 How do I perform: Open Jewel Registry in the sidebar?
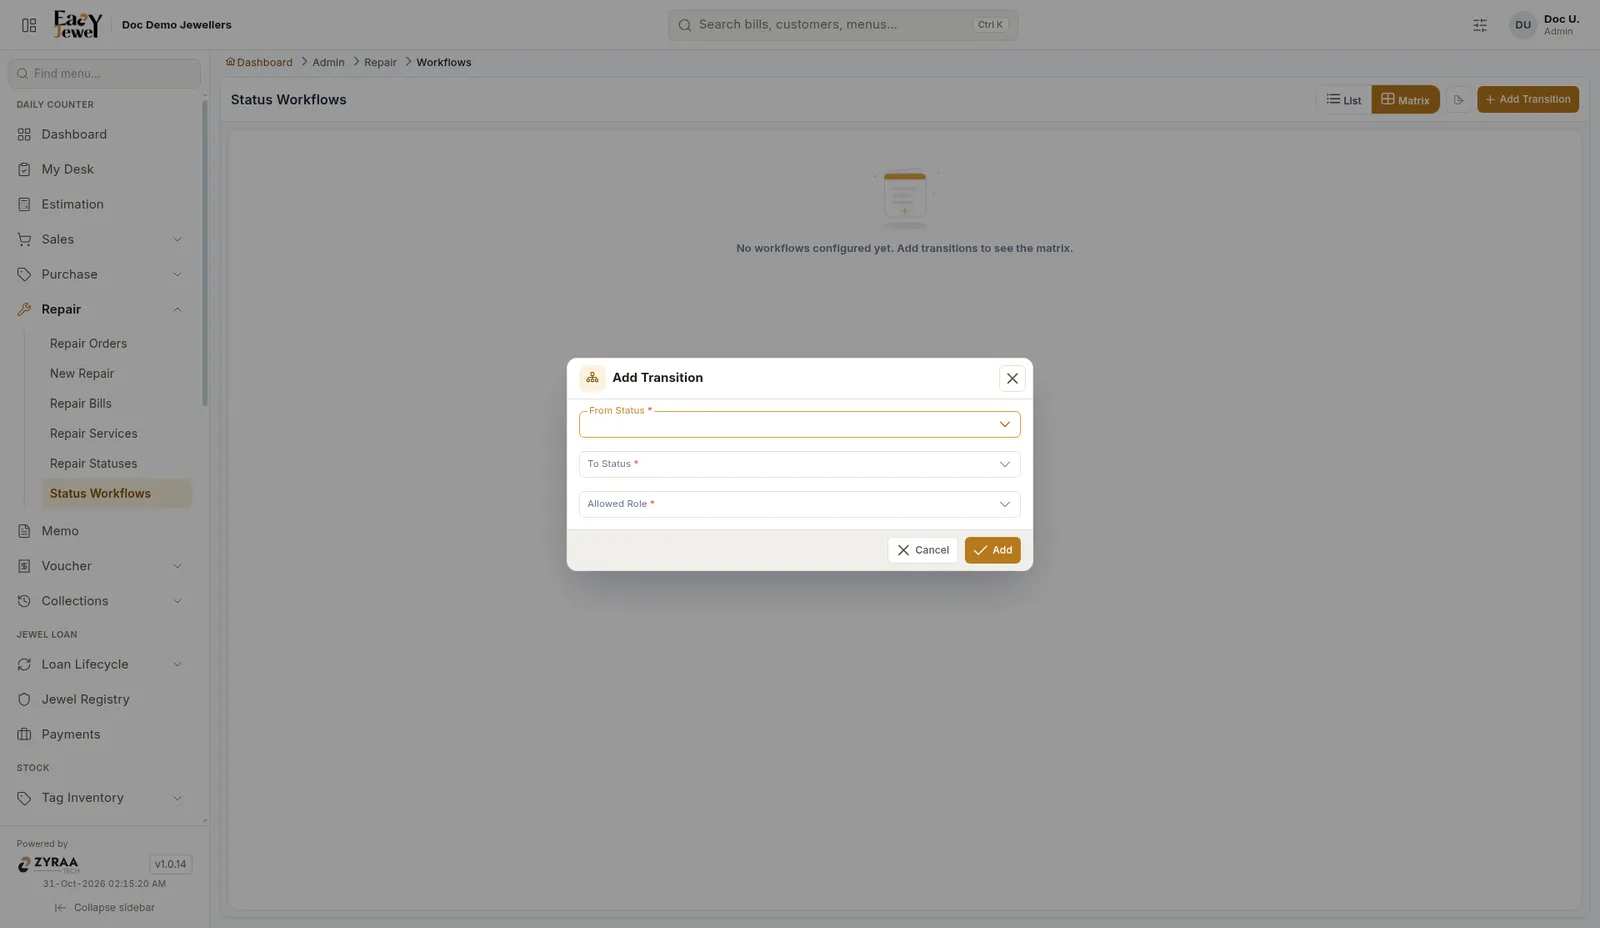(x=104, y=699)
